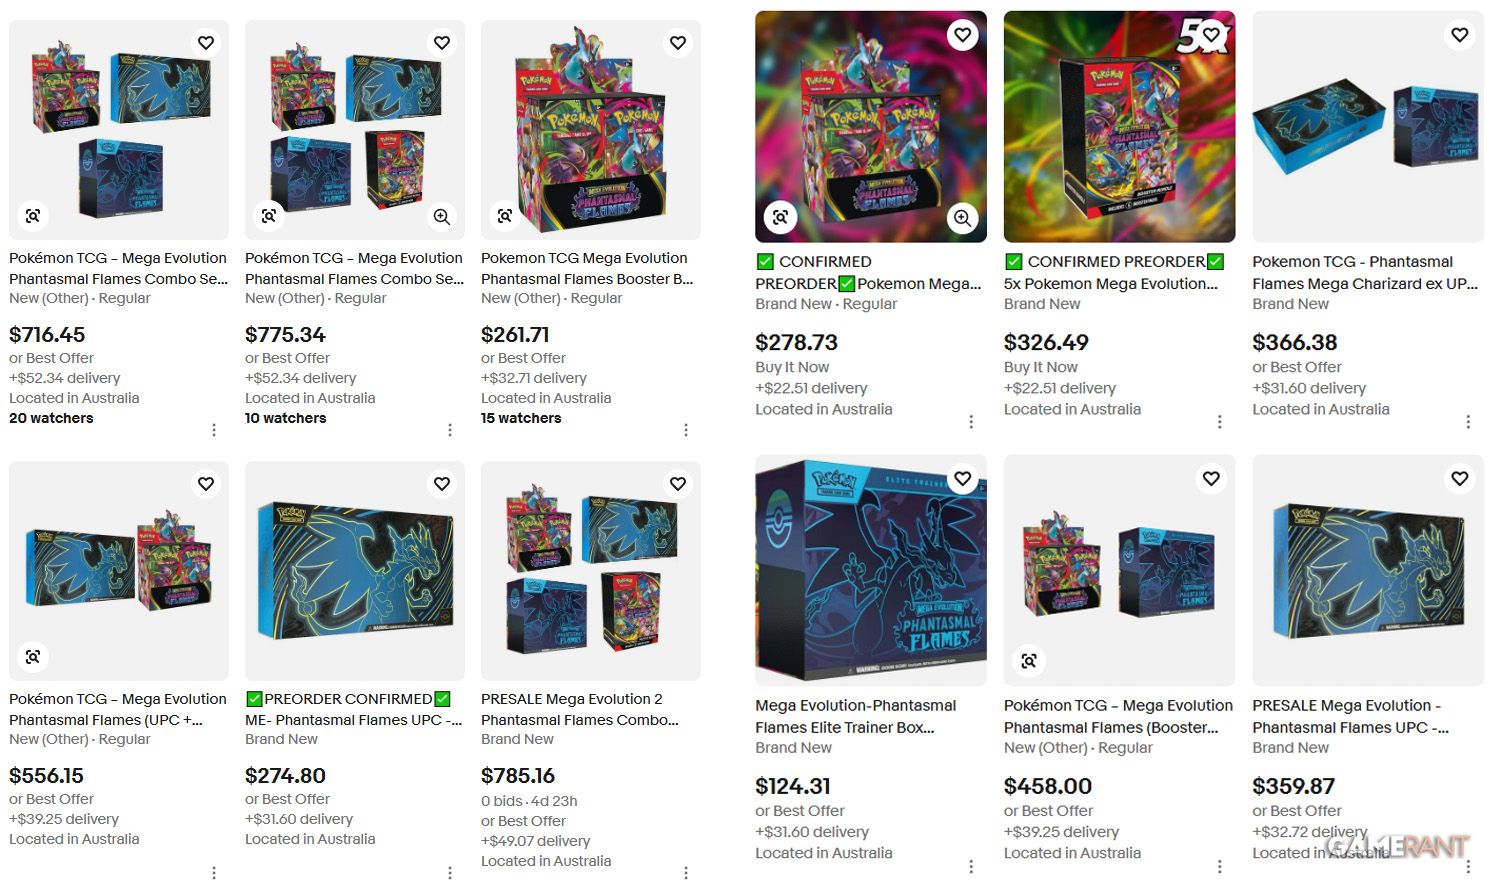Open PRESALE Mega Evolution 2 Combo listing title

580,709
